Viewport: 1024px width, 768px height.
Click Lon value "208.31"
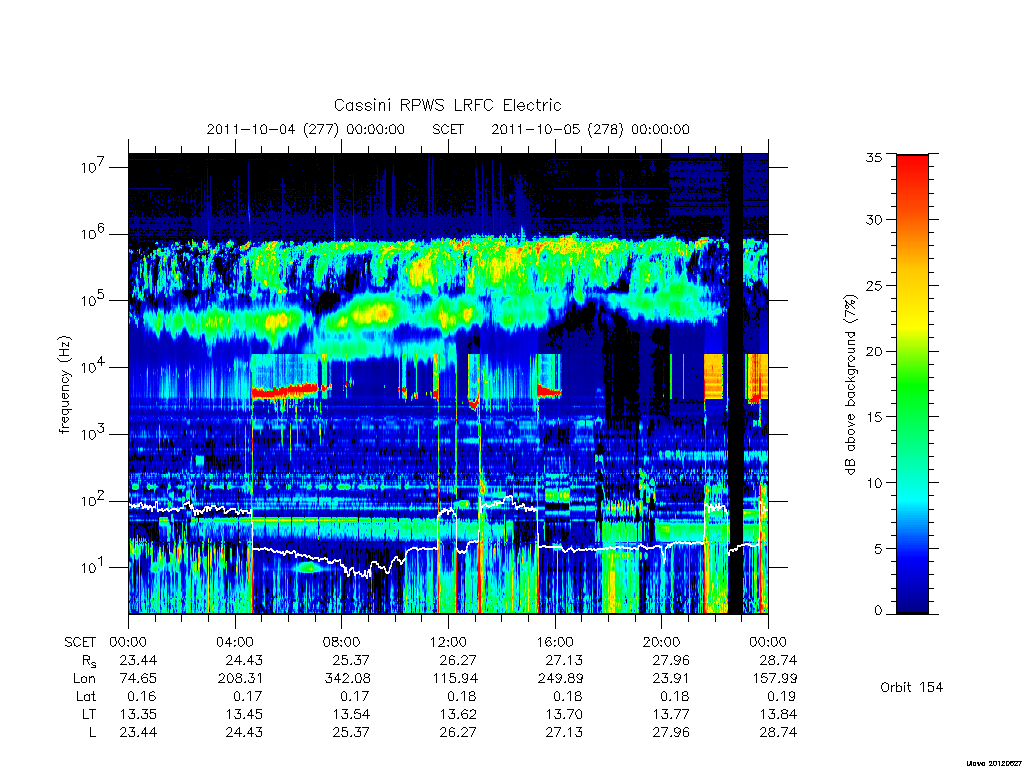click(240, 679)
